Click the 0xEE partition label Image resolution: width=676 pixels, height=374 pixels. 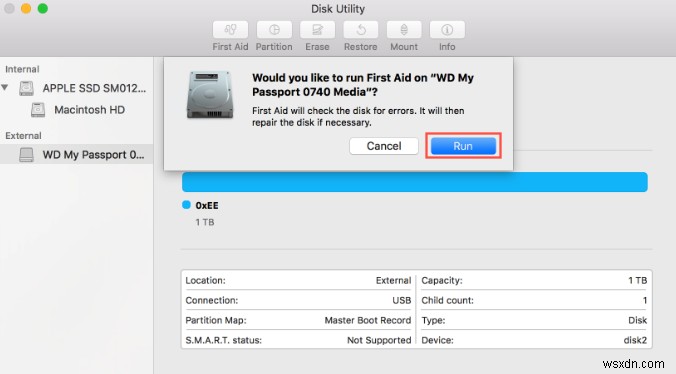tap(207, 206)
